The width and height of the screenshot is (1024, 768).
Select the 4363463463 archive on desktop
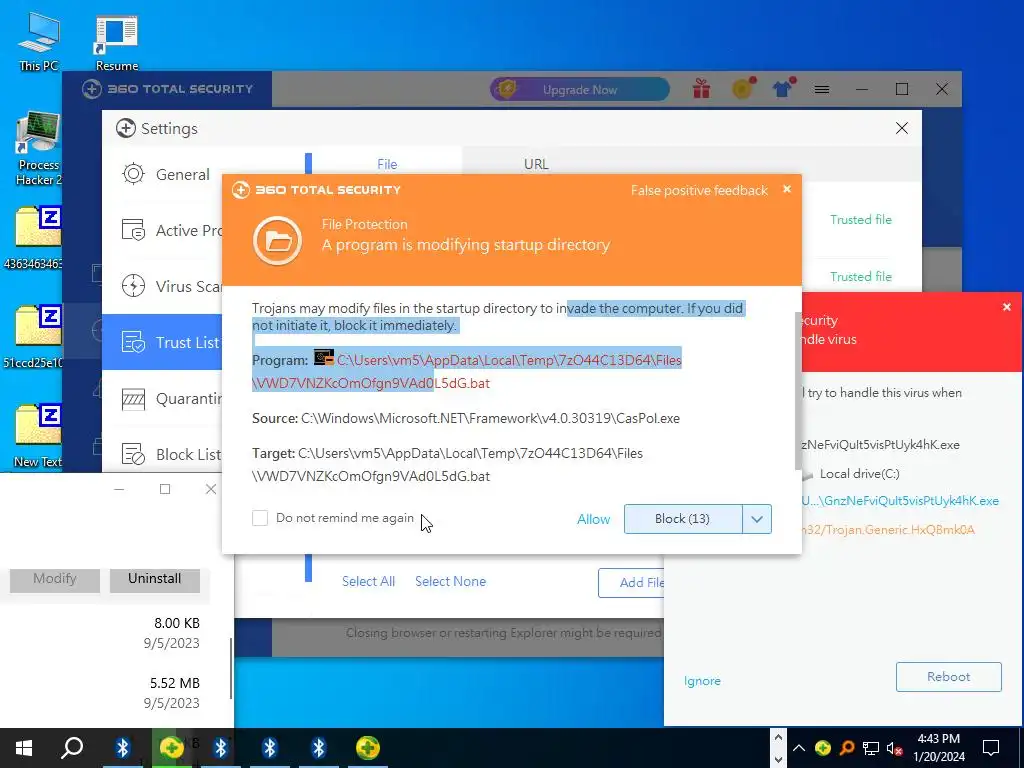point(34,238)
